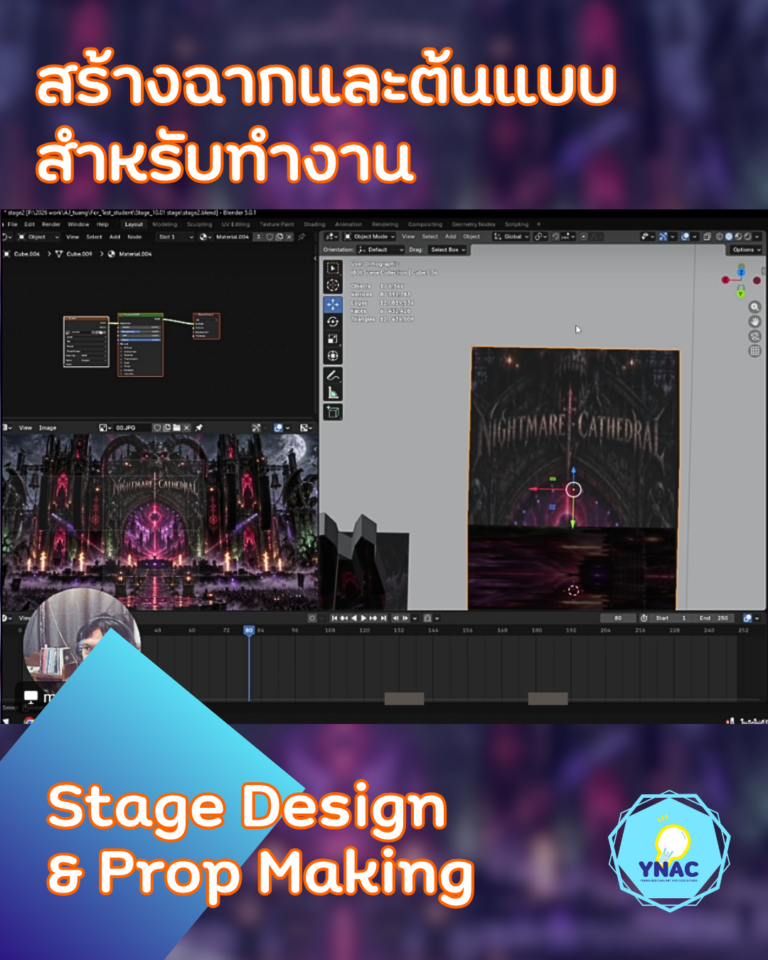The image size is (768, 960).
Task: Select the Add Cube tool
Action: click(333, 412)
